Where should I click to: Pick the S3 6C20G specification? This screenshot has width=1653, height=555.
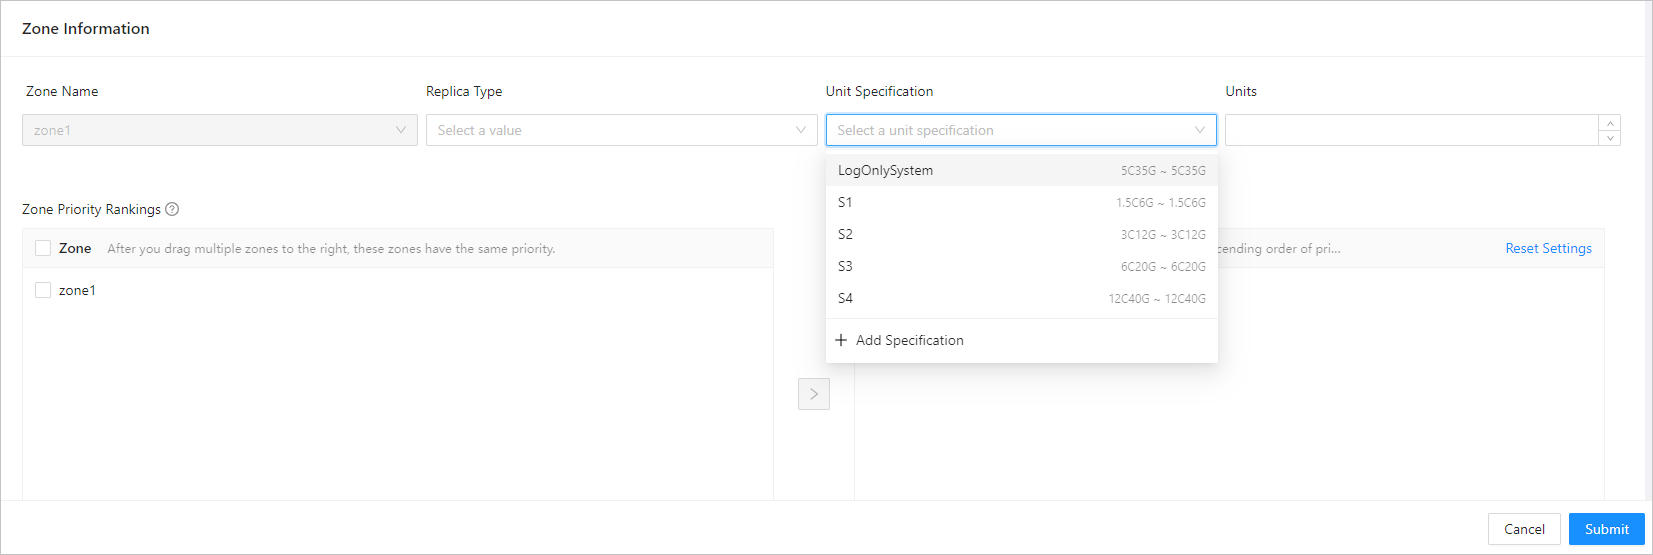(x=1021, y=266)
